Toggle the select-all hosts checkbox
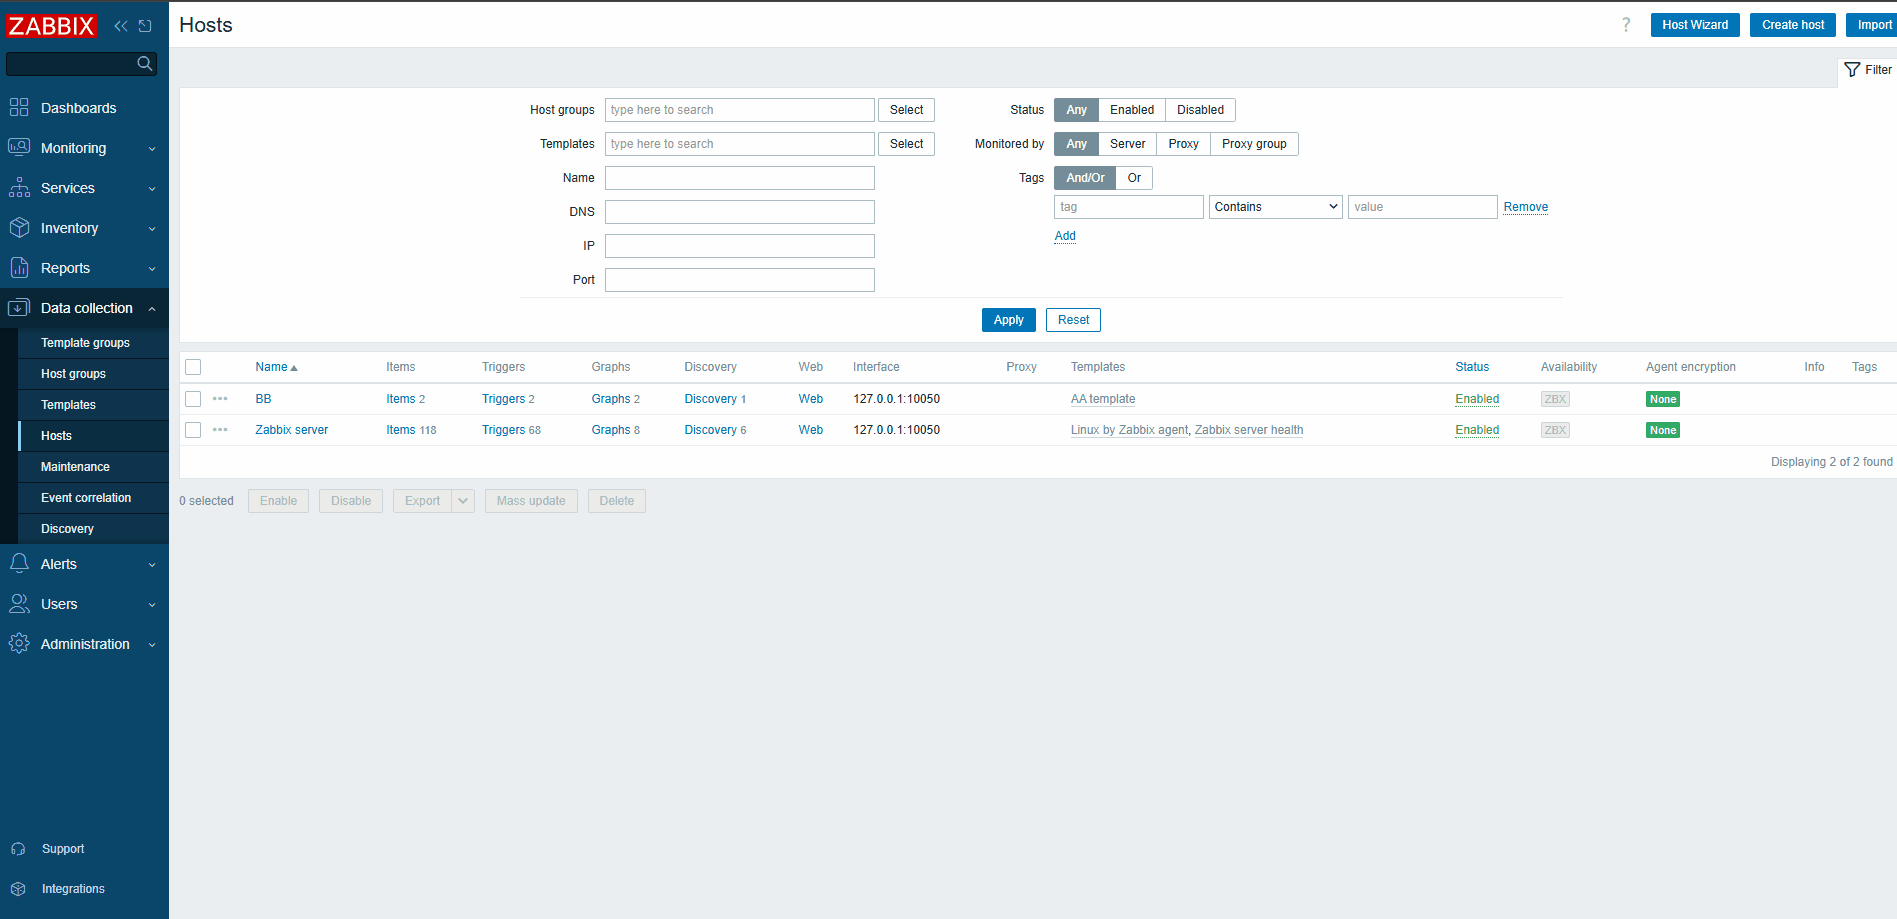1897x919 pixels. click(x=193, y=367)
